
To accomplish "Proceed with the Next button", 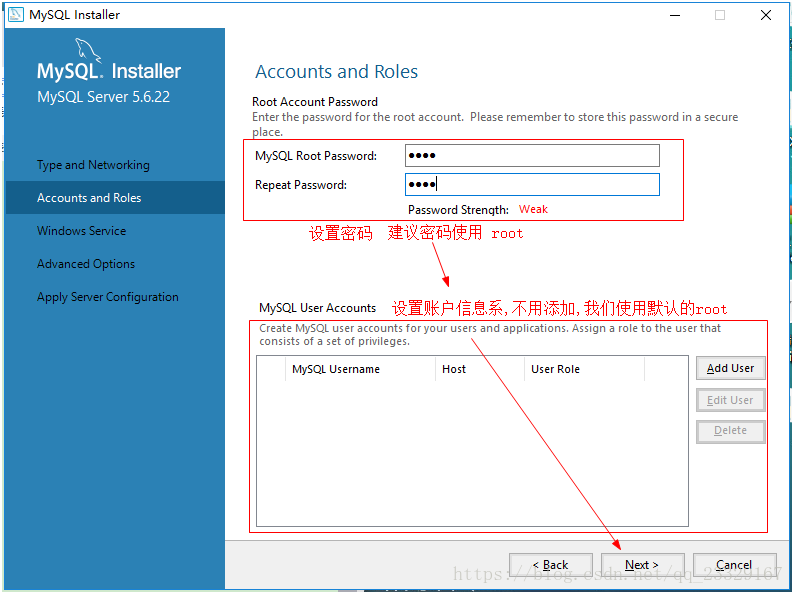I will coord(642,565).
